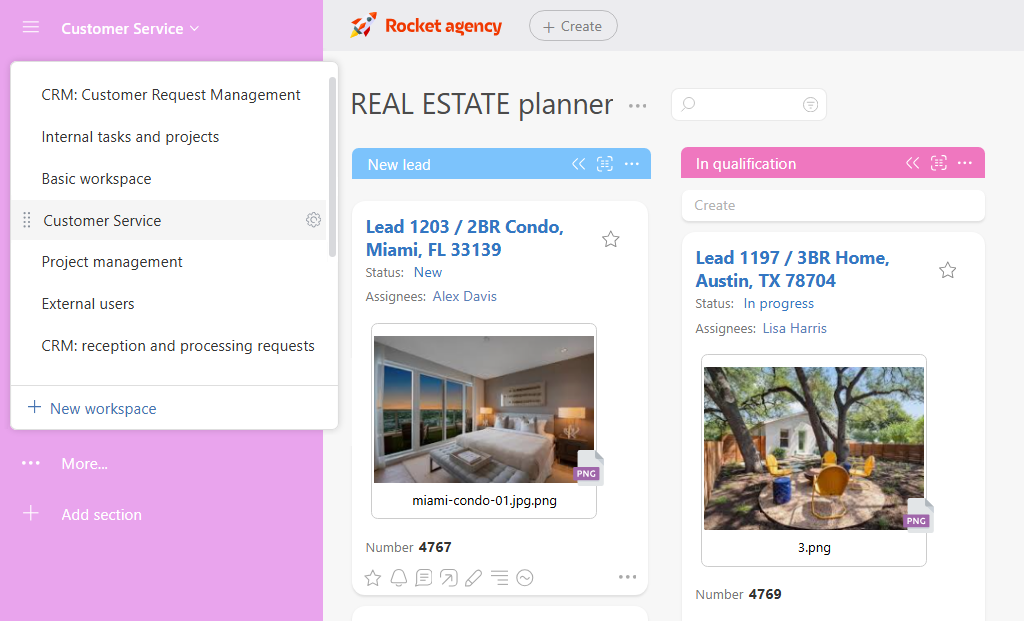This screenshot has width=1024, height=621.
Task: Open the hamburger menu in the sidebar
Action: (31, 27)
